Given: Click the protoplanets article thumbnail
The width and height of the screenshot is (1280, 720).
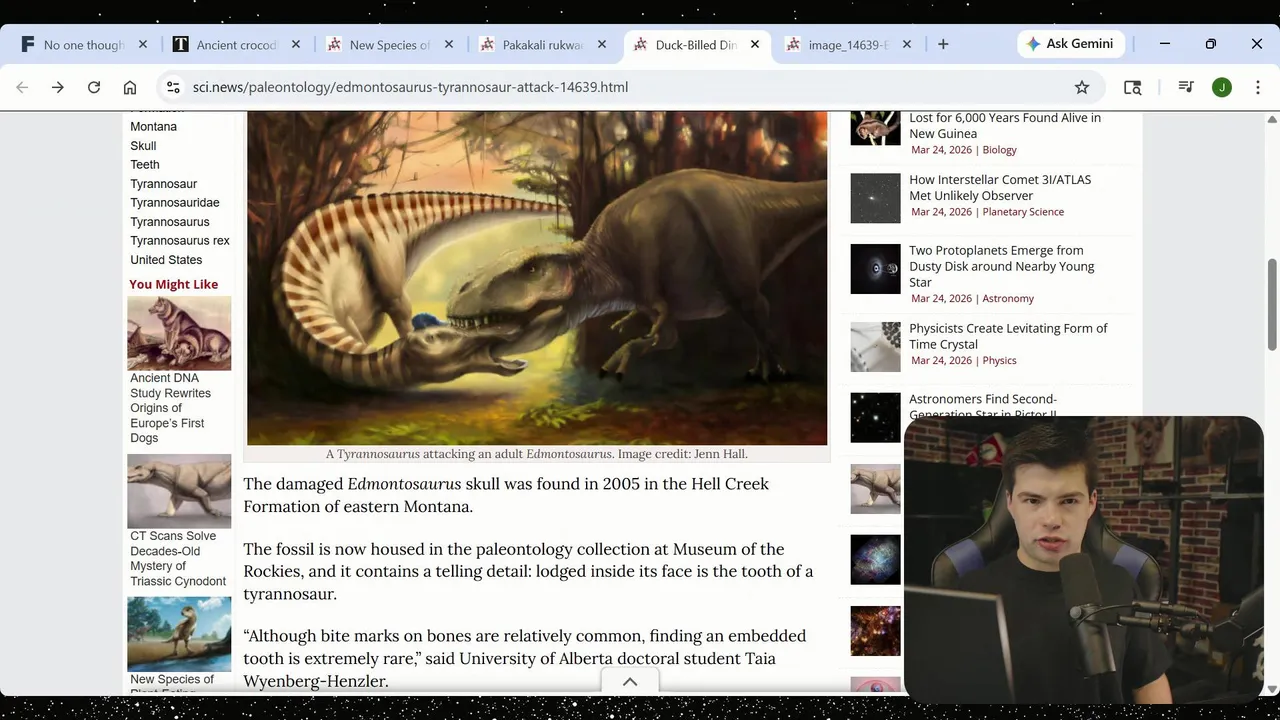Looking at the screenshot, I should click(875, 269).
